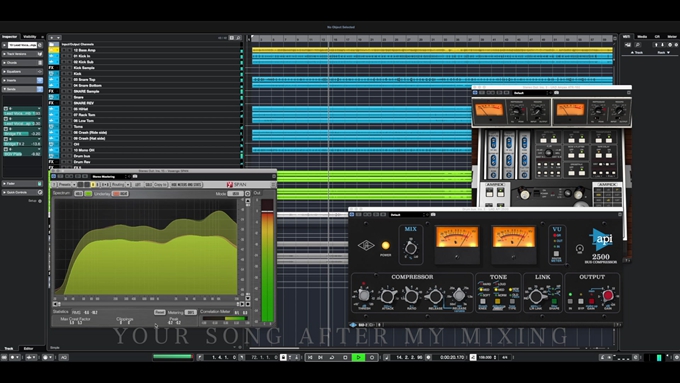Click the Stop button in transport bar

[x=345, y=357]
